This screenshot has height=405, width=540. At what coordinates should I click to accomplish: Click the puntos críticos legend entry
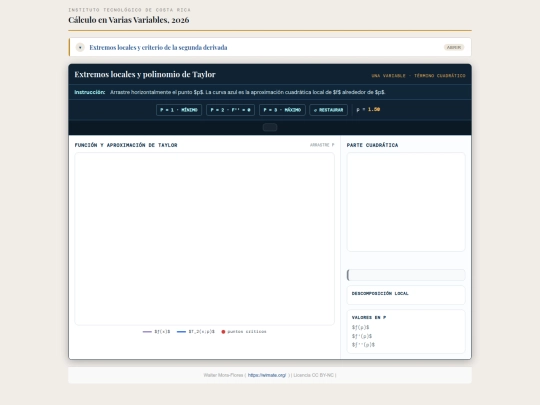pos(244,332)
